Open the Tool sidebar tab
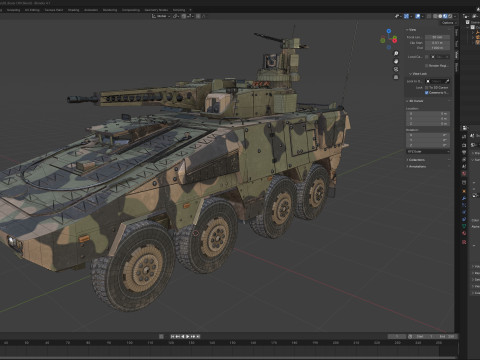The image size is (480, 360). click(456, 43)
